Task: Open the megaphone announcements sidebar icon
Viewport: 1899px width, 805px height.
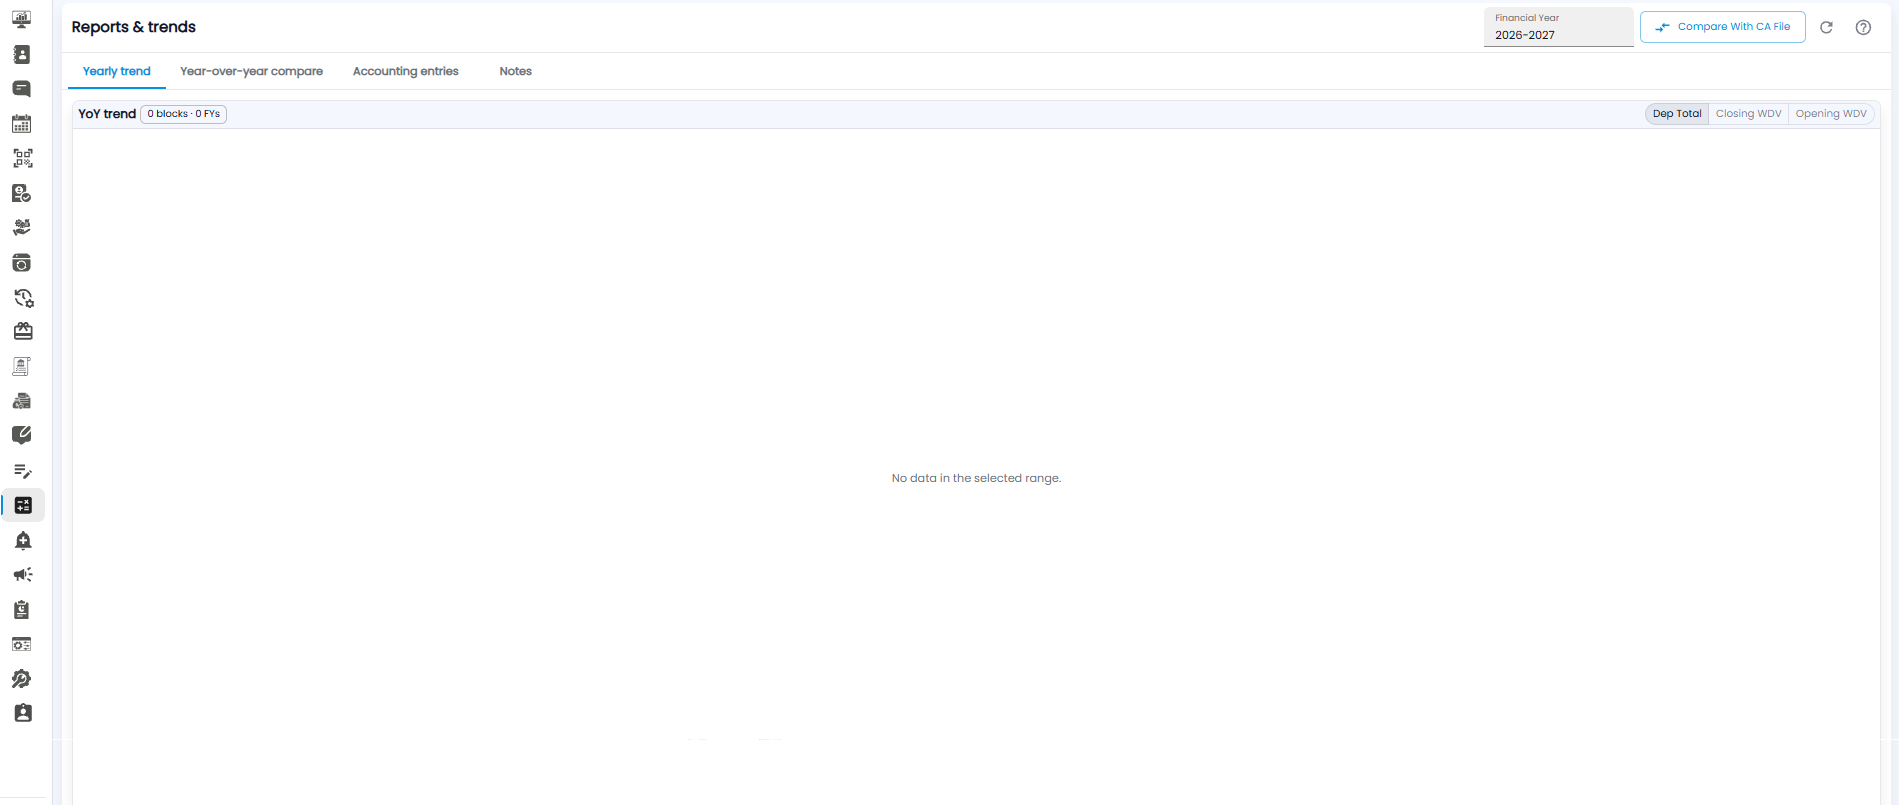Action: tap(22, 575)
